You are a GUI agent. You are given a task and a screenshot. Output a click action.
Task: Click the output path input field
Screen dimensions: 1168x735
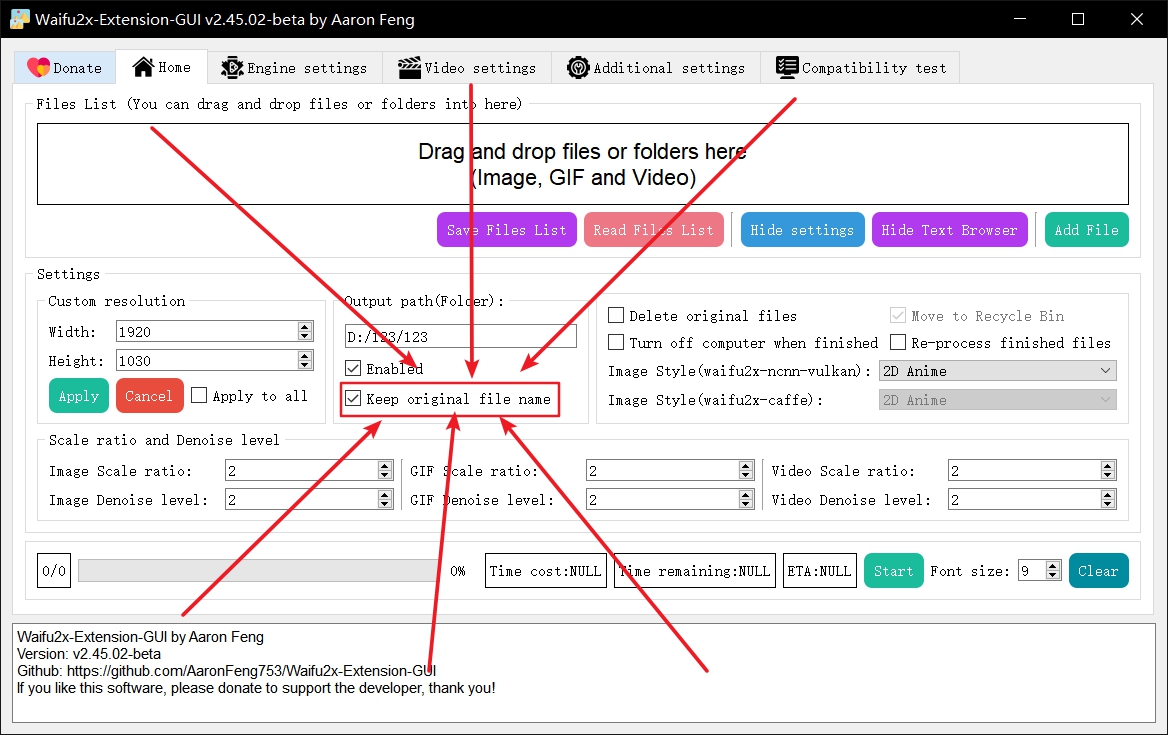tap(459, 336)
